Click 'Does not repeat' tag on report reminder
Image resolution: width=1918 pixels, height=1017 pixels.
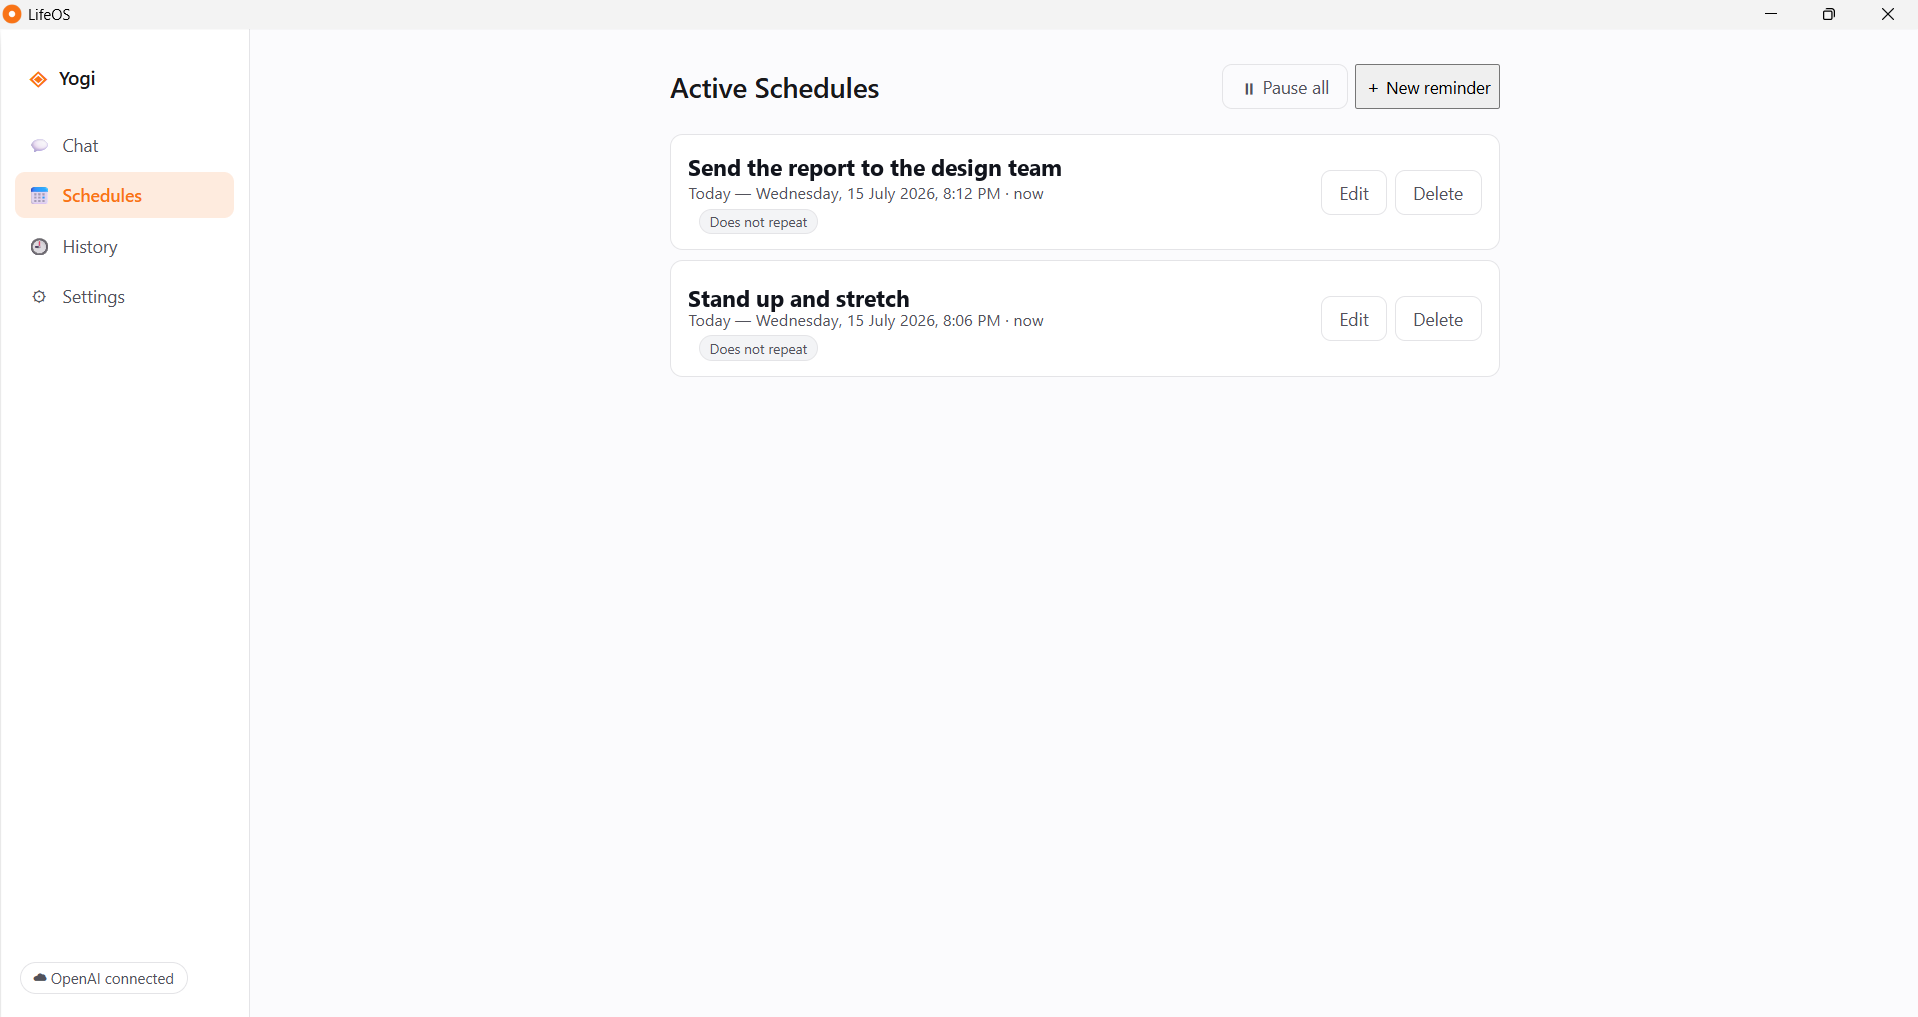click(x=758, y=222)
